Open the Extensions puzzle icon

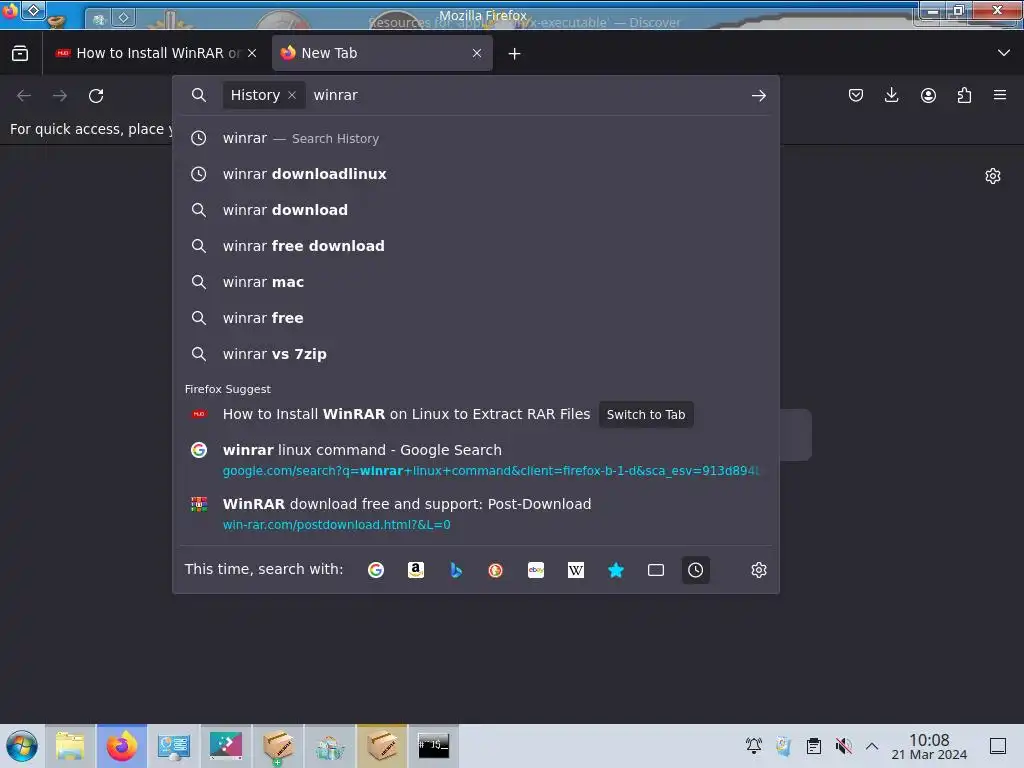click(x=964, y=95)
